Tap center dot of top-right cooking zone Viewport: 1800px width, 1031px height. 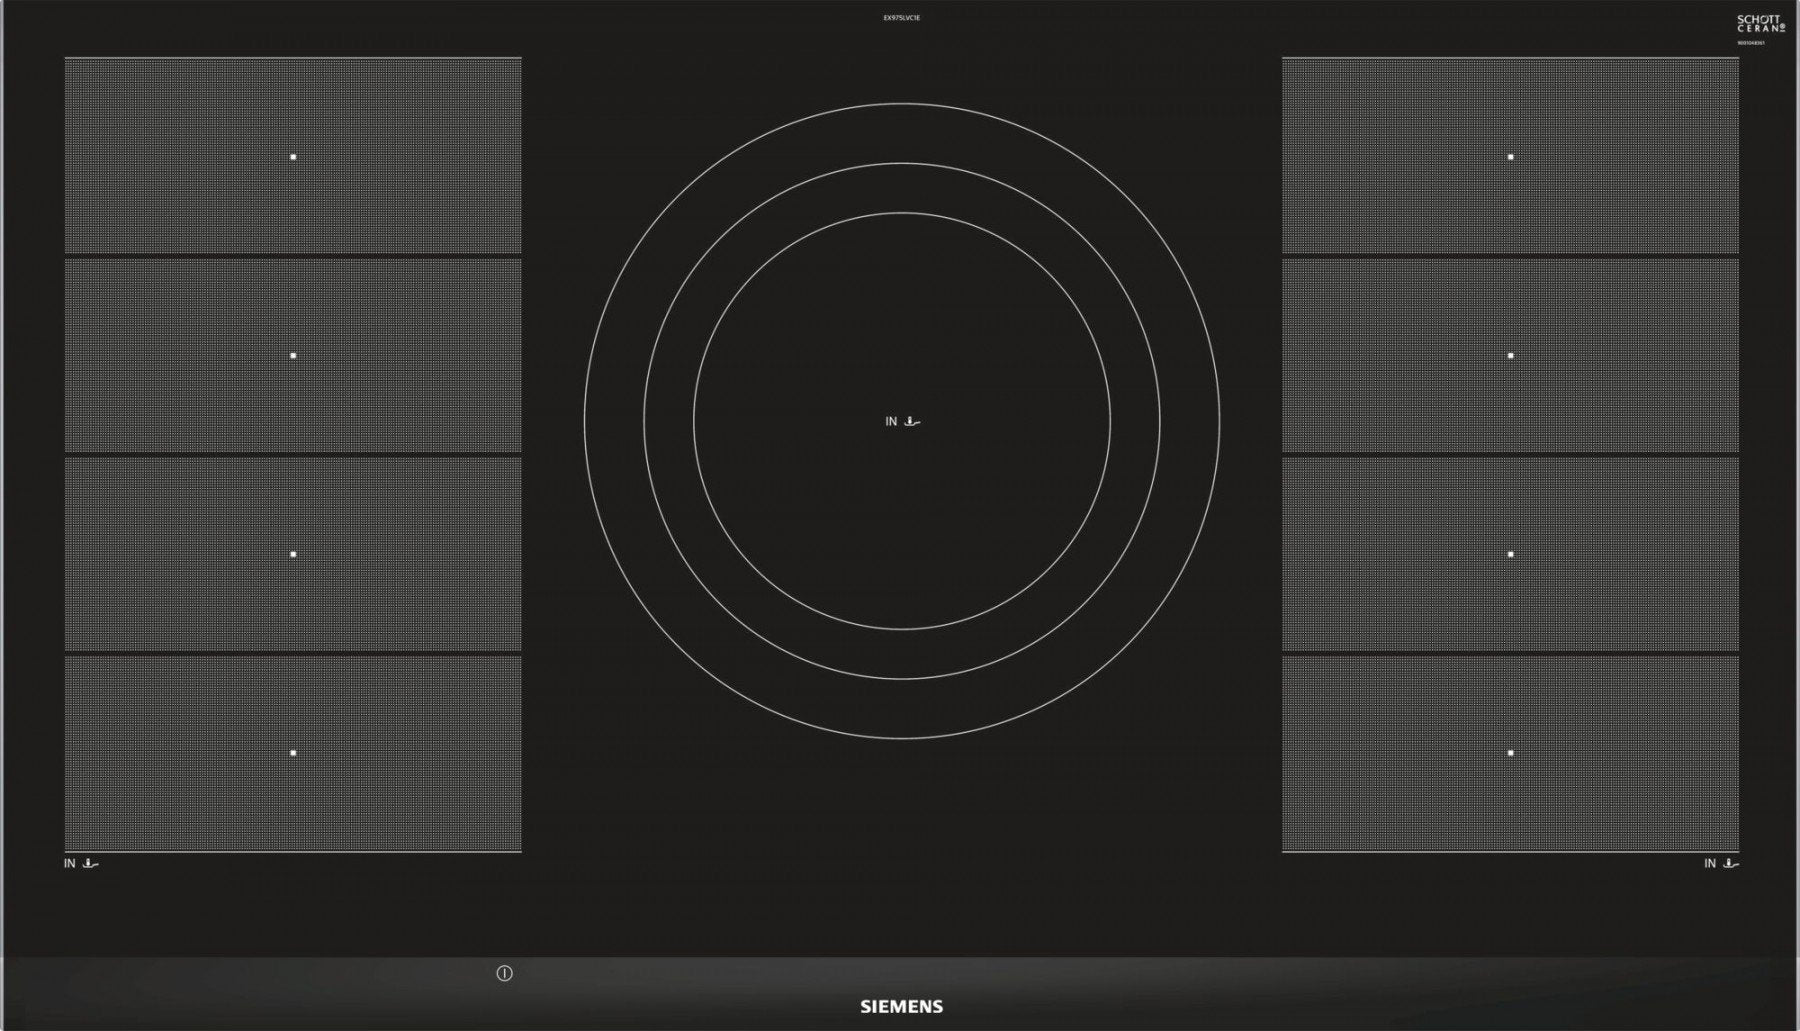1510,157
